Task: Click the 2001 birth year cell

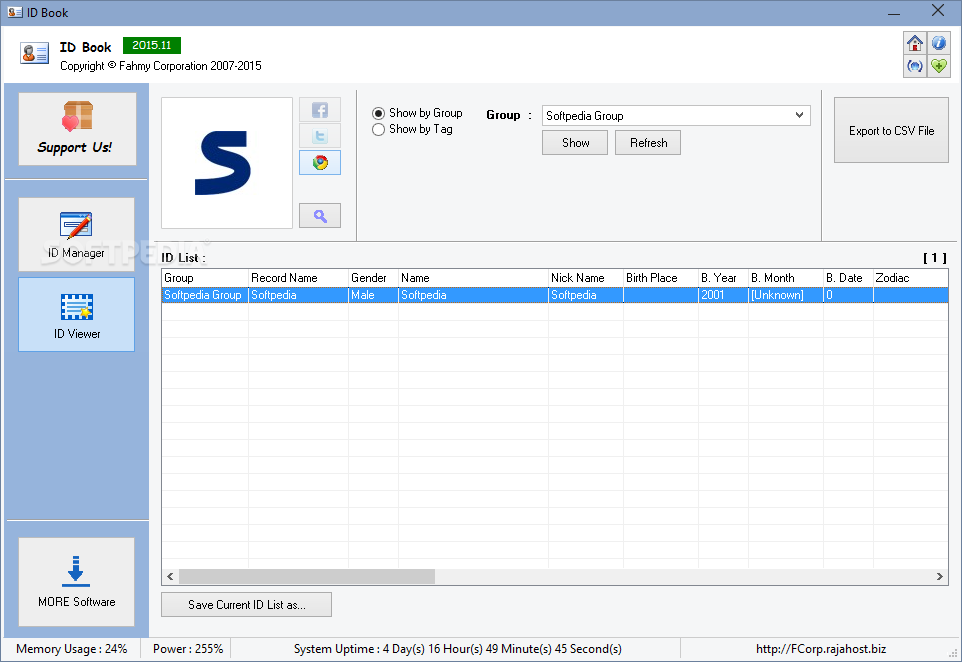Action: (723, 295)
